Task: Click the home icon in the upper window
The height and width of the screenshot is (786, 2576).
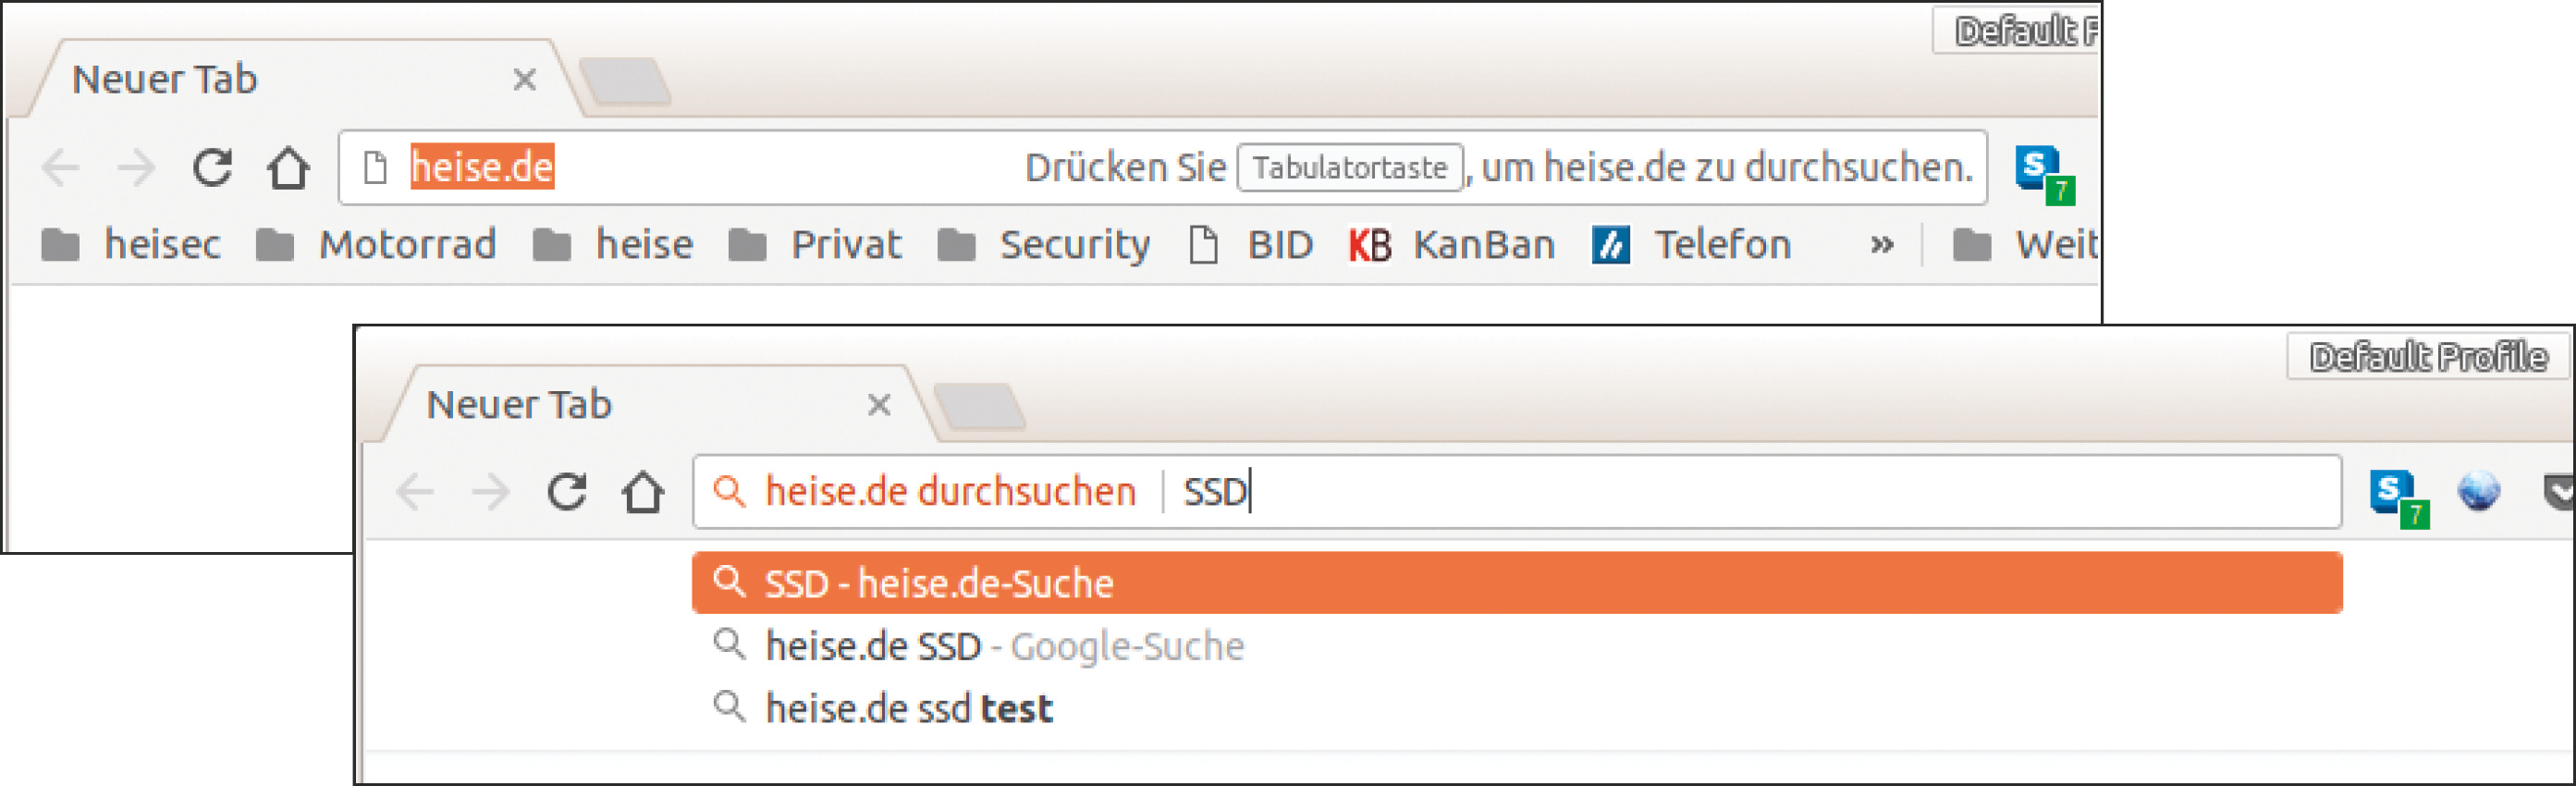Action: pyautogui.click(x=288, y=167)
